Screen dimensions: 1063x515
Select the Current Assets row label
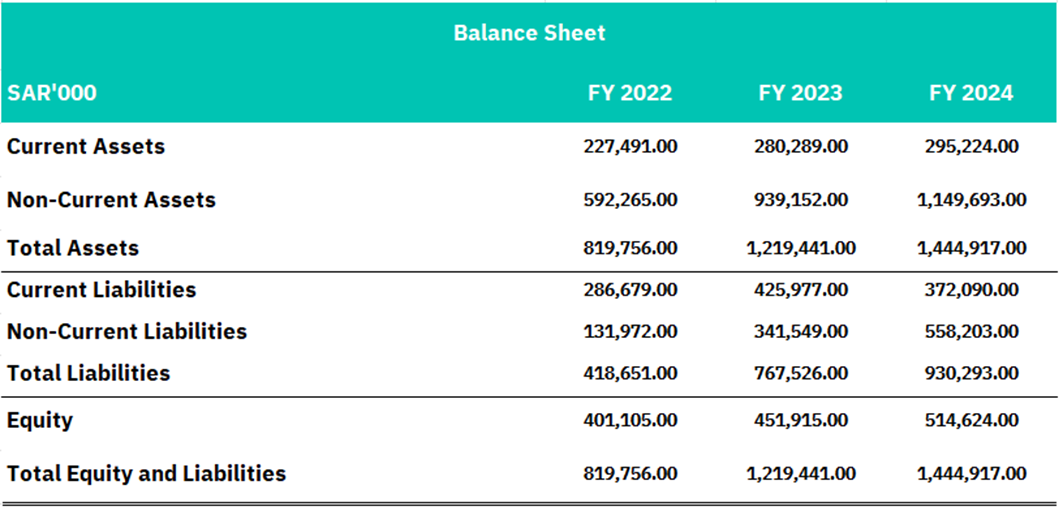coord(86,146)
